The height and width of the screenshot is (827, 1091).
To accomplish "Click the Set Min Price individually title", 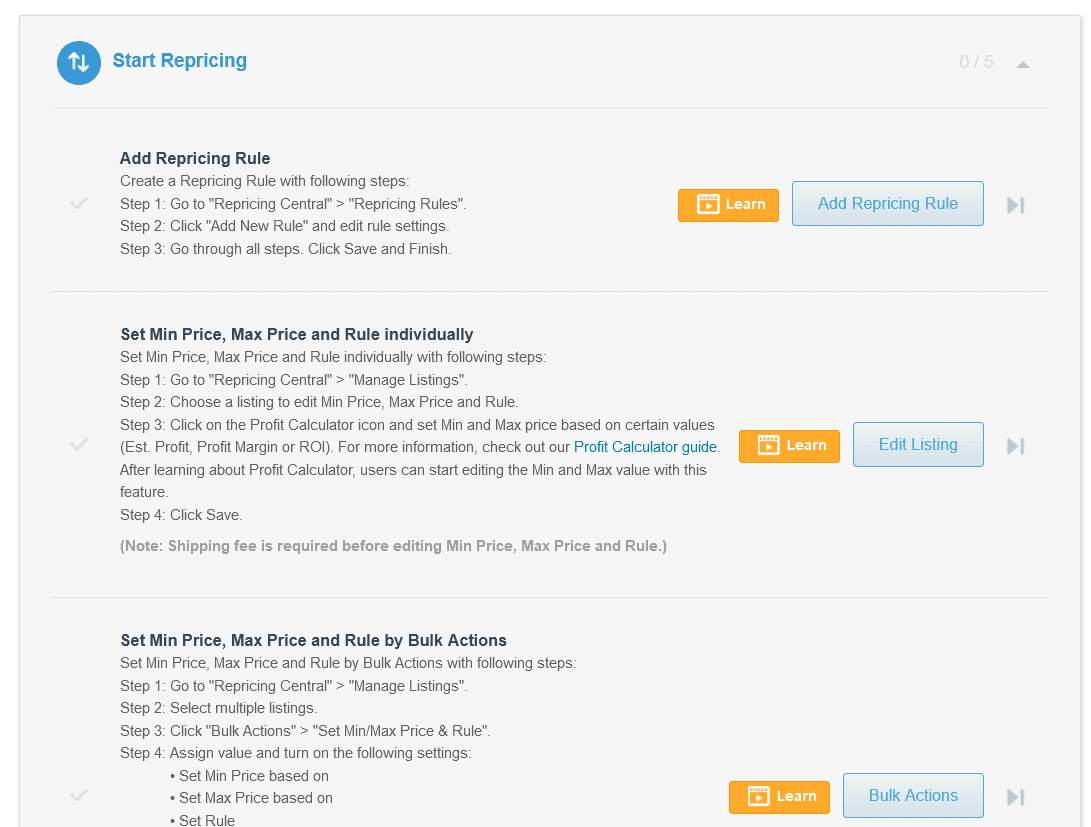I will (297, 334).
